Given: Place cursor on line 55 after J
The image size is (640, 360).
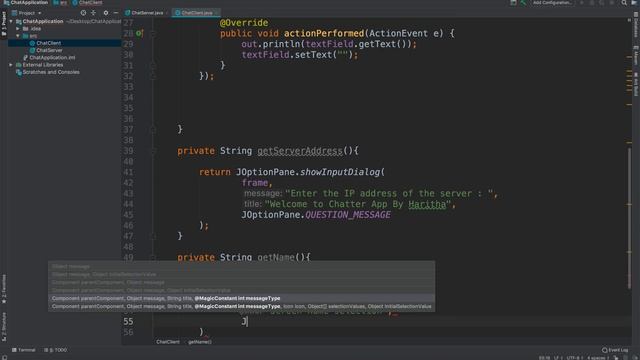Looking at the screenshot, I should [247, 322].
